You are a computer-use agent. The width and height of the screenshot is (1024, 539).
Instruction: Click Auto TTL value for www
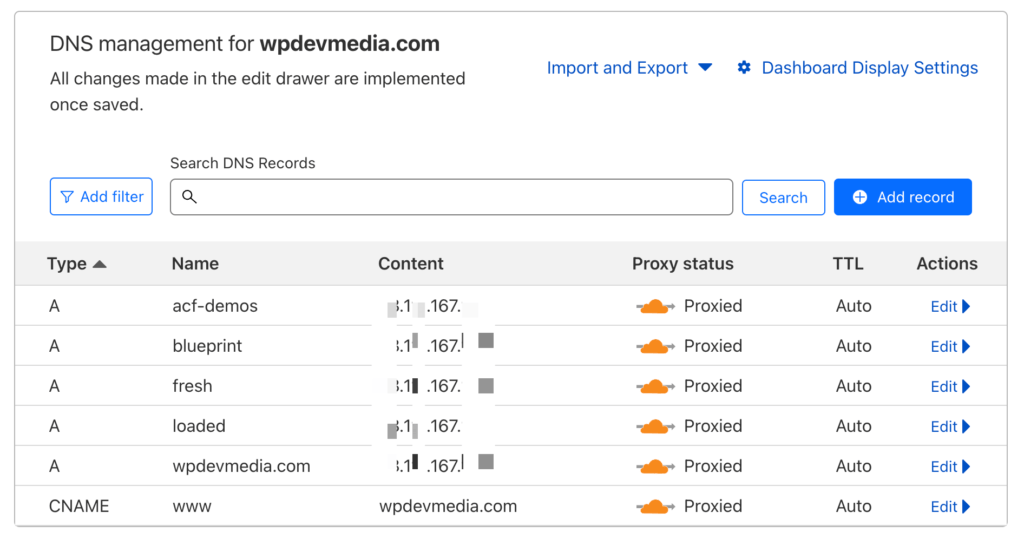854,506
